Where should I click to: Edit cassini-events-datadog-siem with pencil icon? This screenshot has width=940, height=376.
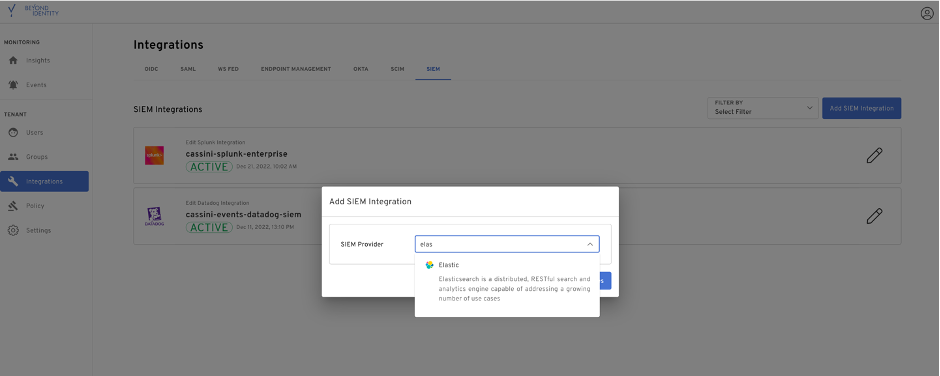coord(875,216)
